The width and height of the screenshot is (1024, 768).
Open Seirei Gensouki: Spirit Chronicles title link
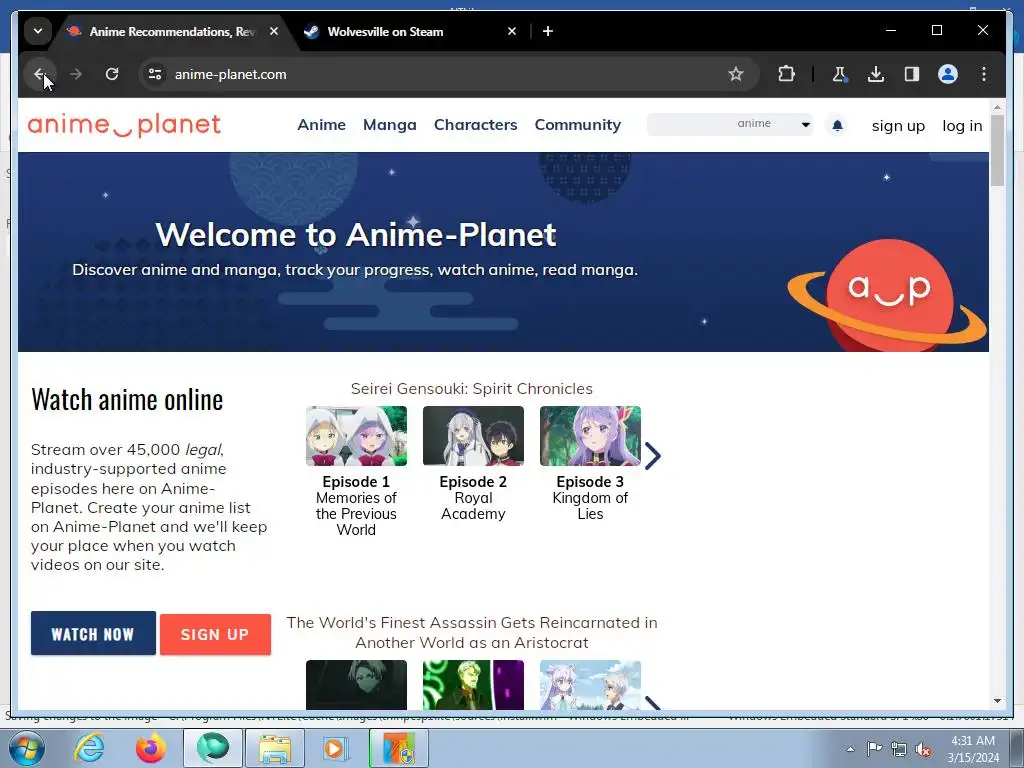pos(472,389)
